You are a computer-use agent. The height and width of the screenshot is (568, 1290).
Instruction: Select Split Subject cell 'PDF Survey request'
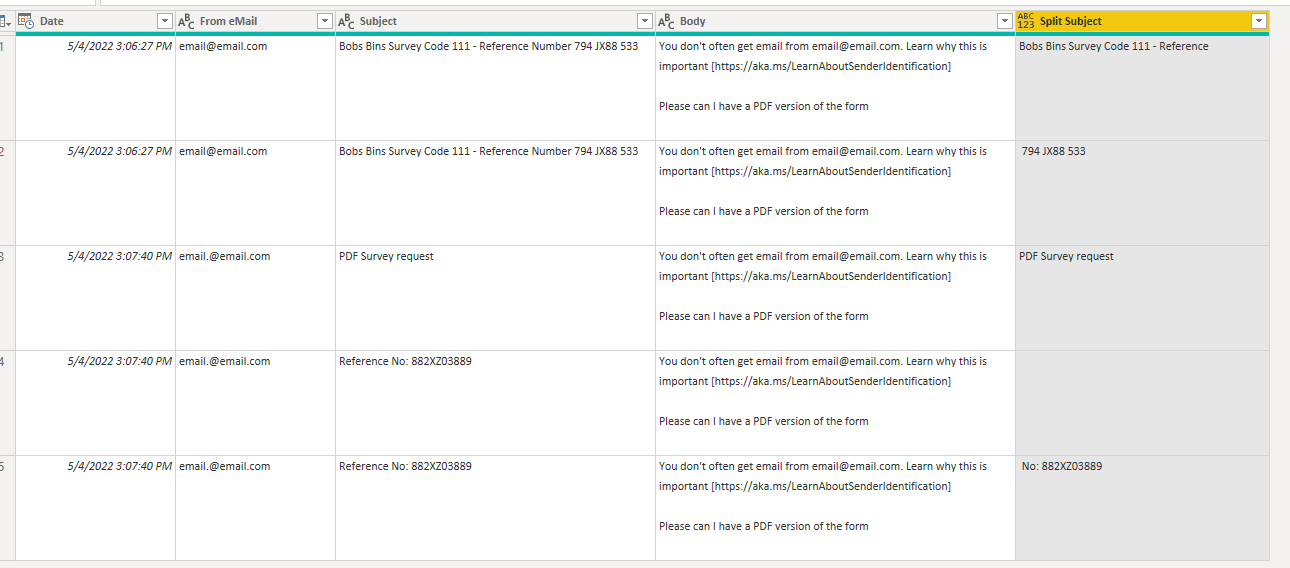click(1142, 298)
